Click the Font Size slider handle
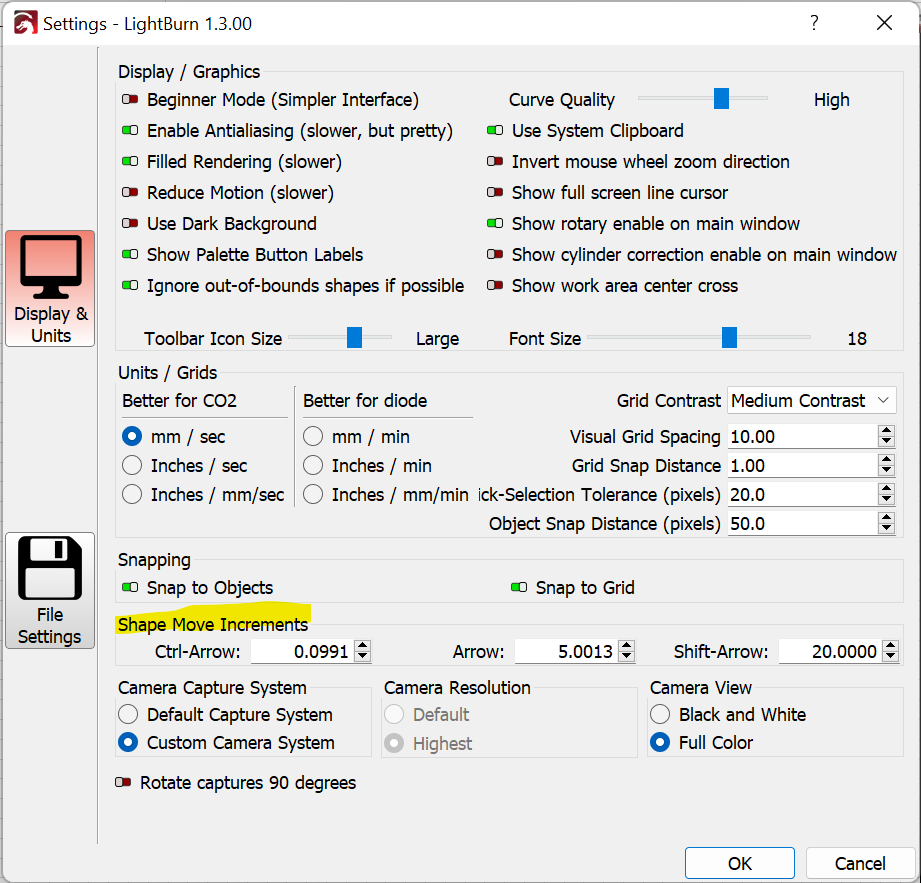 (x=729, y=338)
